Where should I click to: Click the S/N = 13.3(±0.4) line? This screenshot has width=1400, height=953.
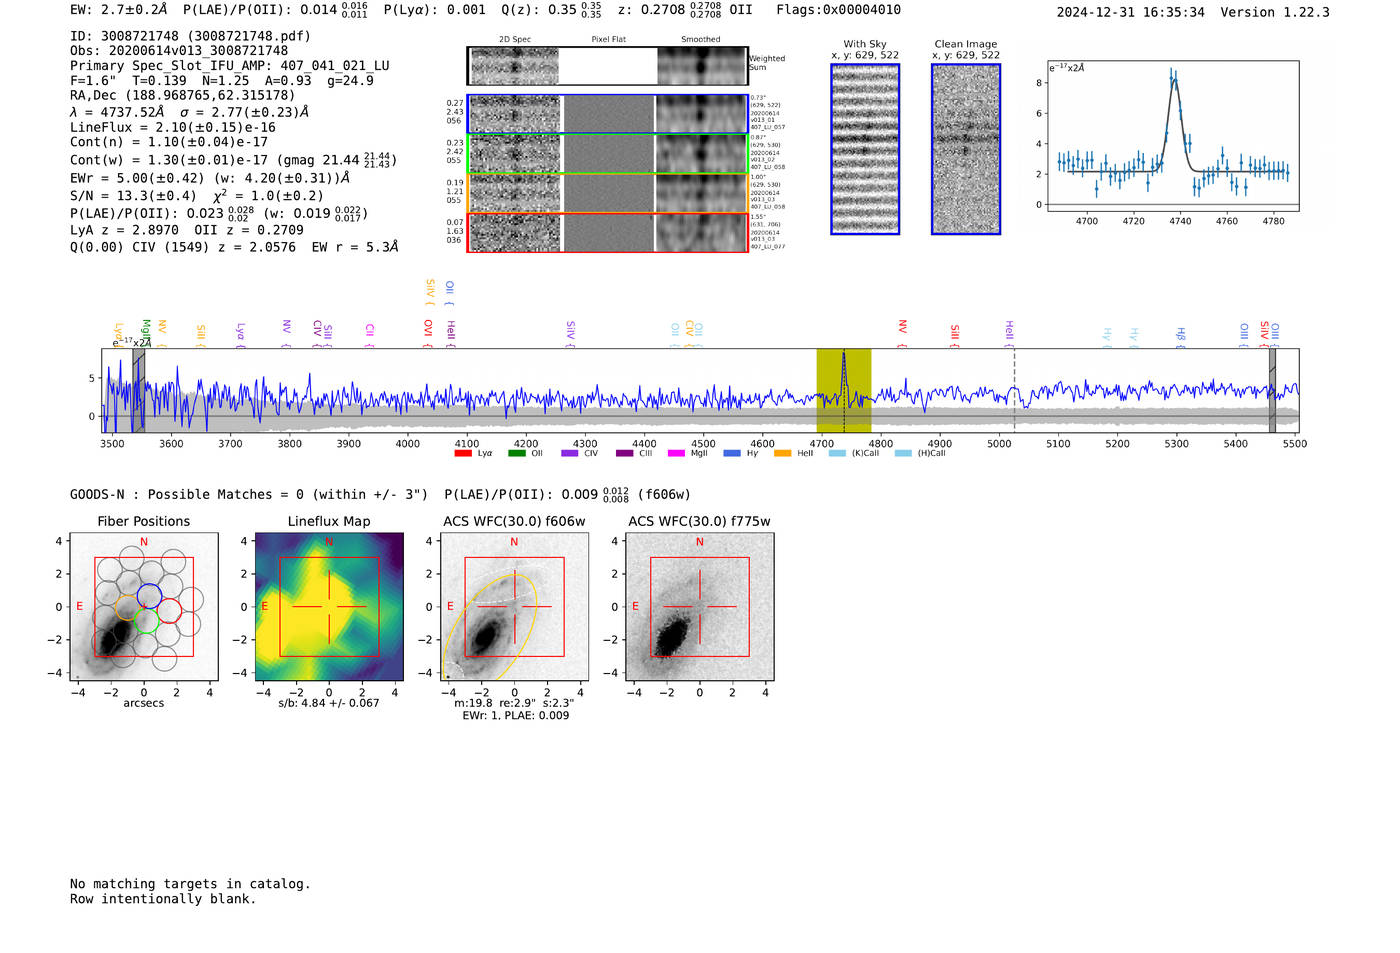[x=197, y=196]
